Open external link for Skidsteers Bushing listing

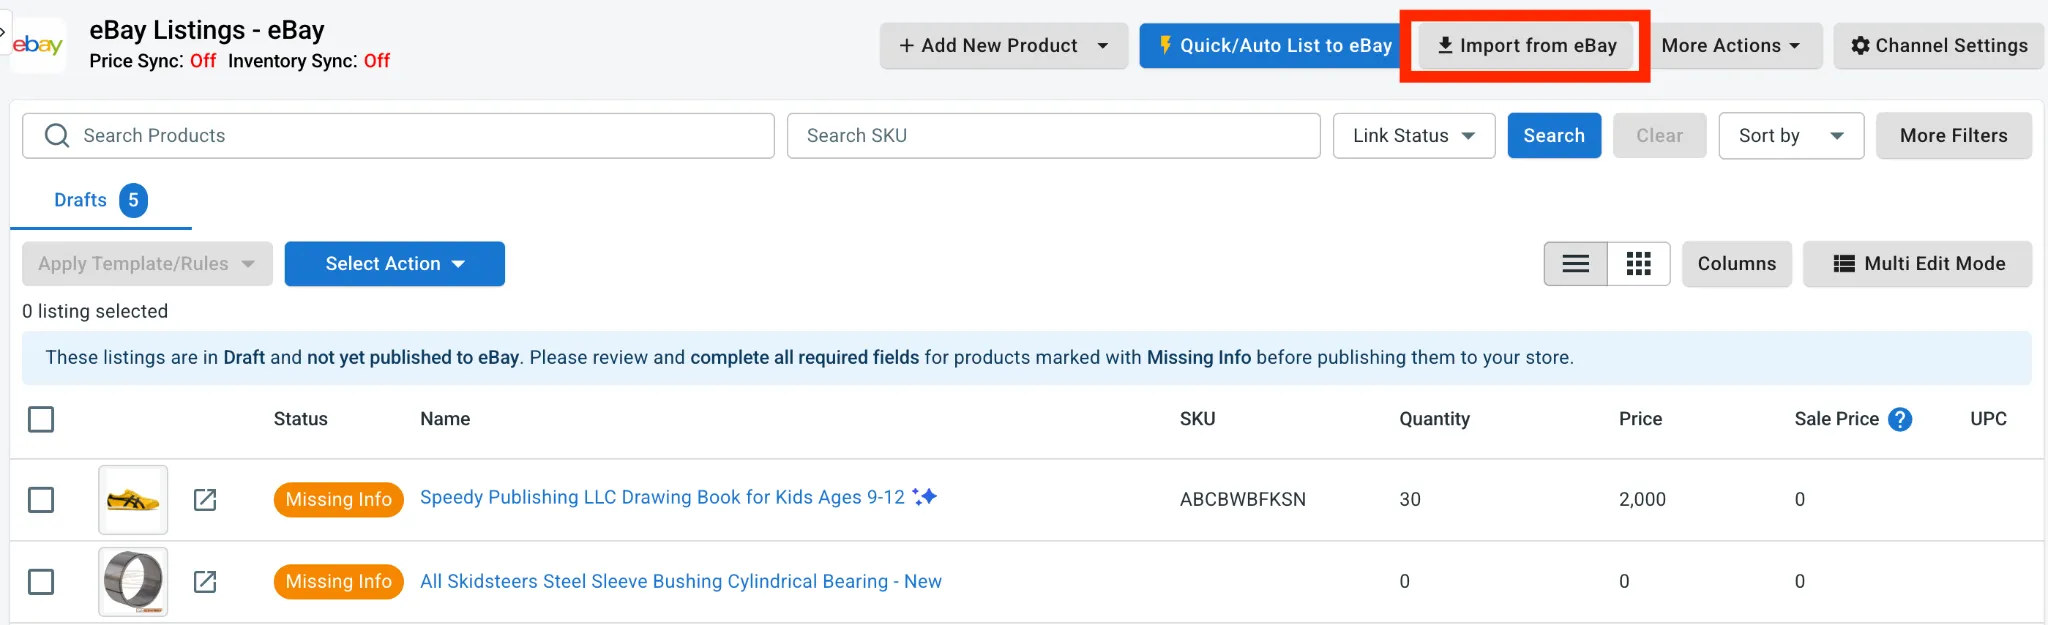[205, 581]
